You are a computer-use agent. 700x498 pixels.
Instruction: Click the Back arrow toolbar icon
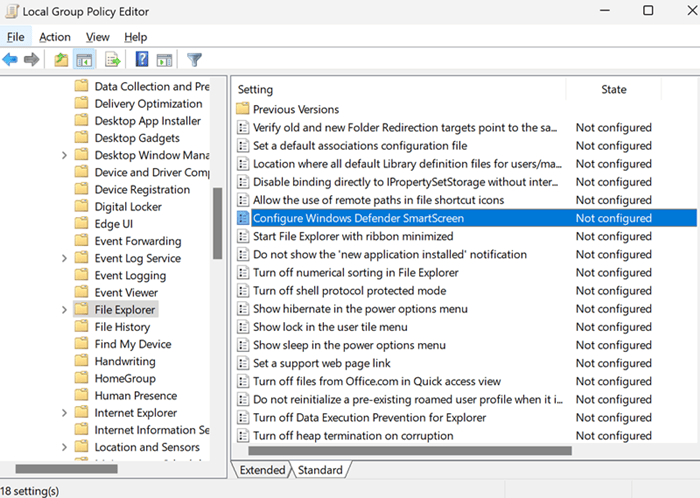[x=10, y=59]
